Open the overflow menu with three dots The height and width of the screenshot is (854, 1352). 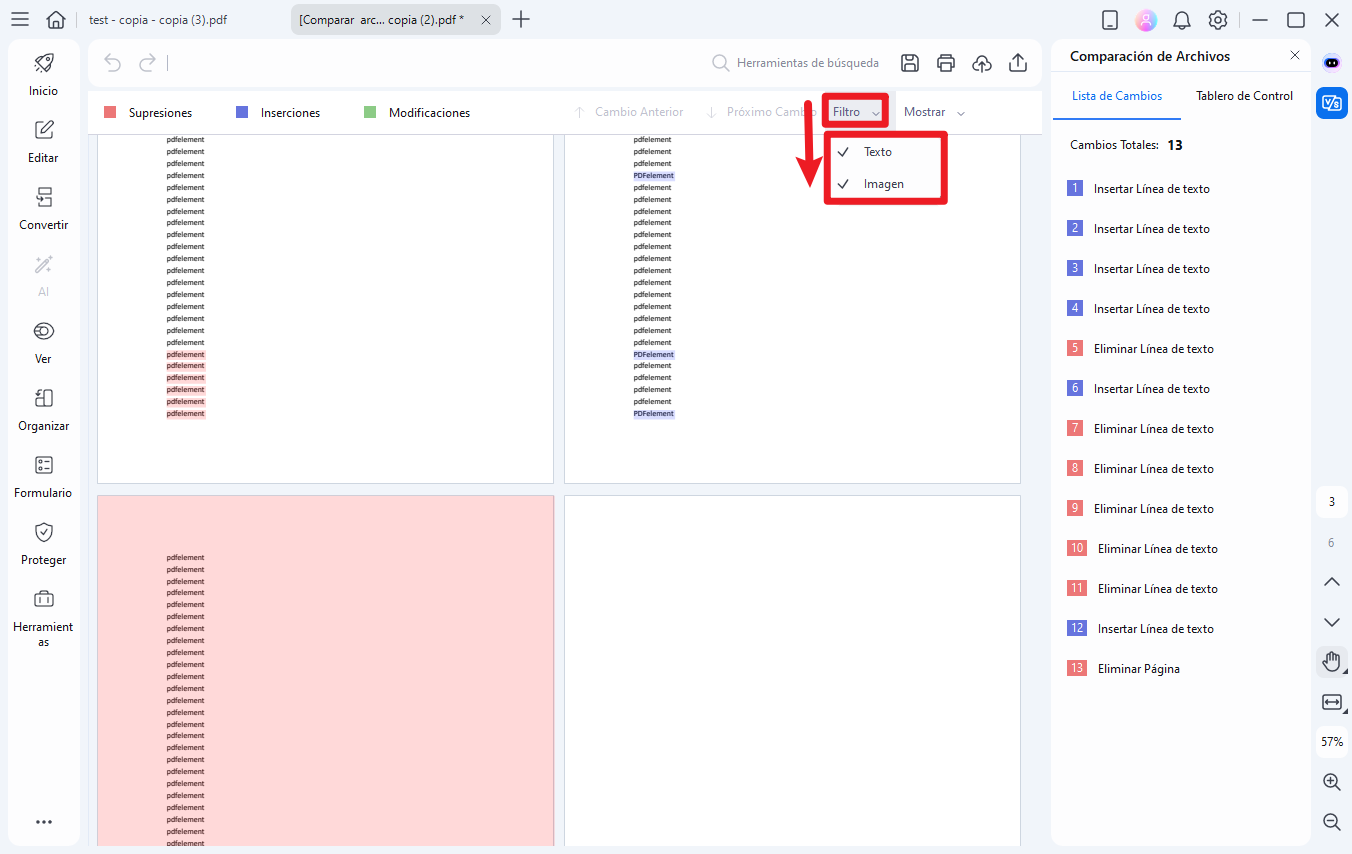tap(43, 821)
